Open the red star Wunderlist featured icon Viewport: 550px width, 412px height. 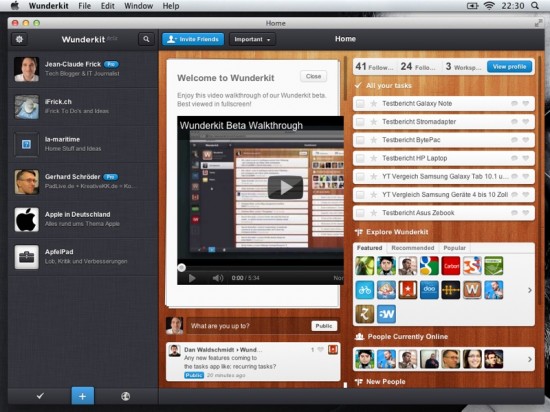(408, 290)
